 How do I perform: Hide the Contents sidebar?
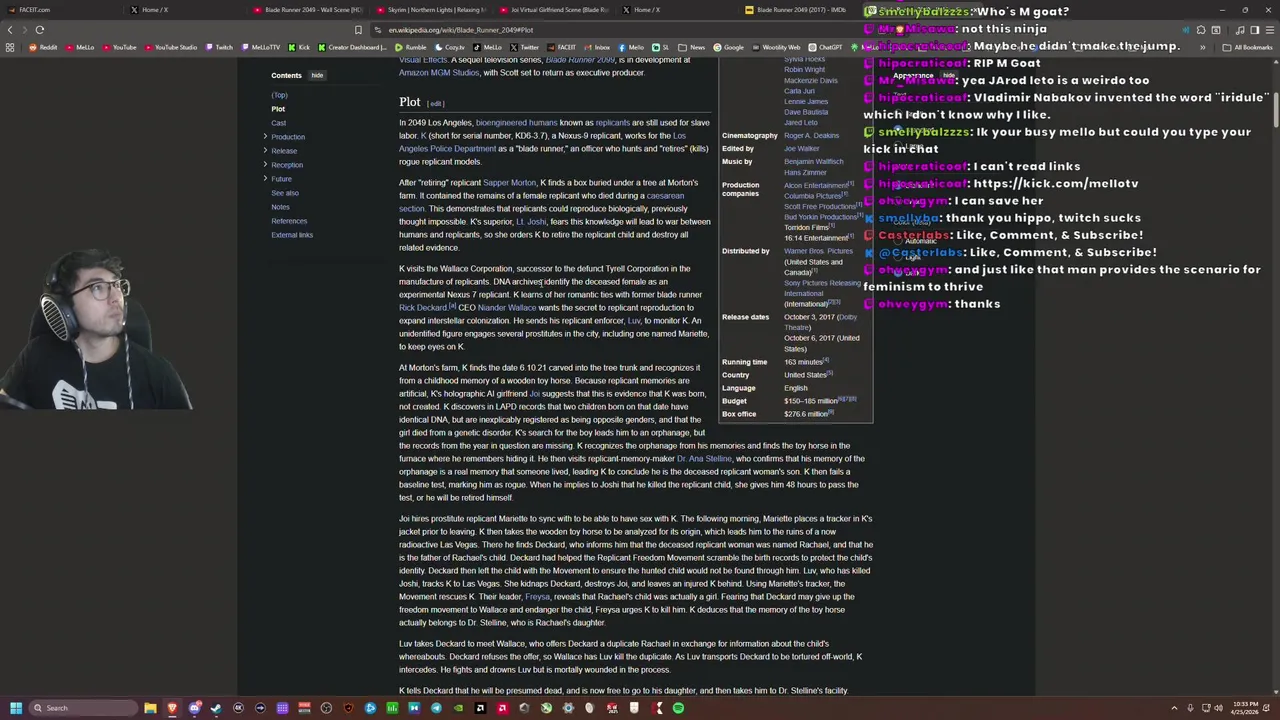316,75
